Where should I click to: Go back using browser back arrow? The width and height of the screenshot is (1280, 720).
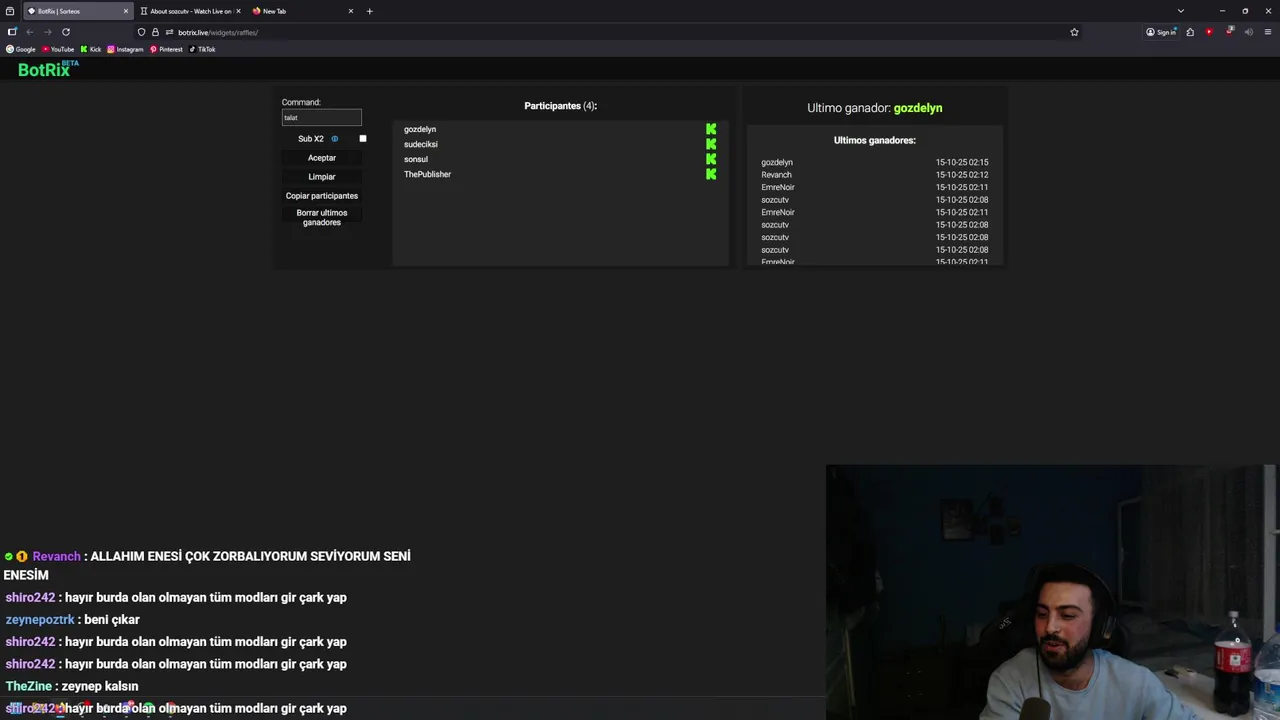30,32
